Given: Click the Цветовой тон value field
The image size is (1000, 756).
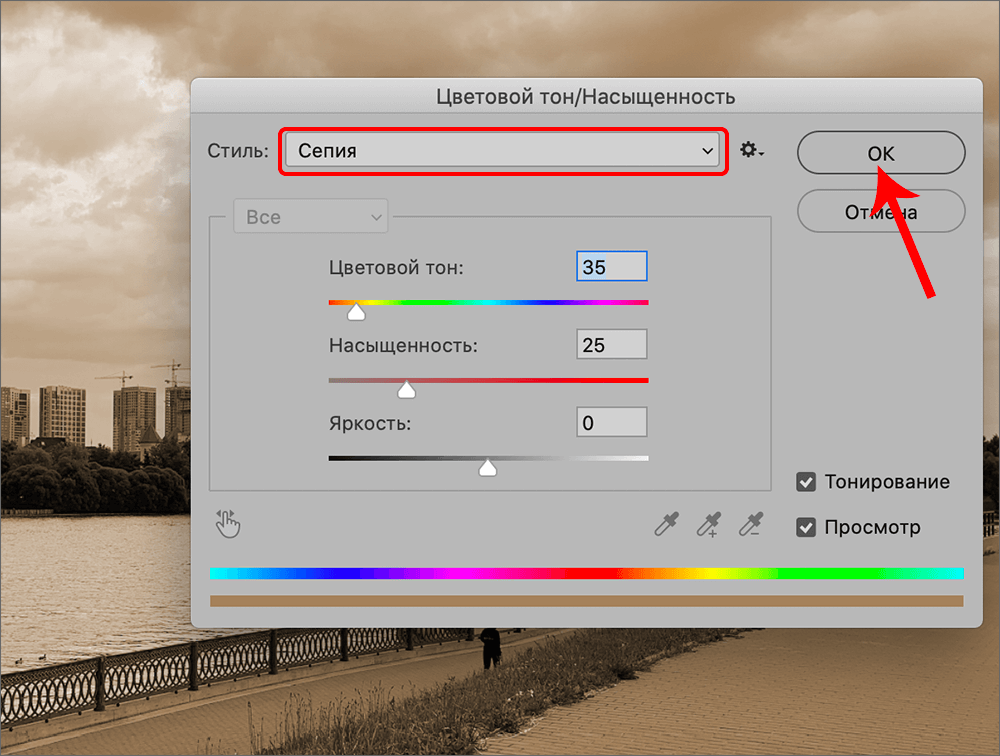Looking at the screenshot, I should click(x=611, y=267).
